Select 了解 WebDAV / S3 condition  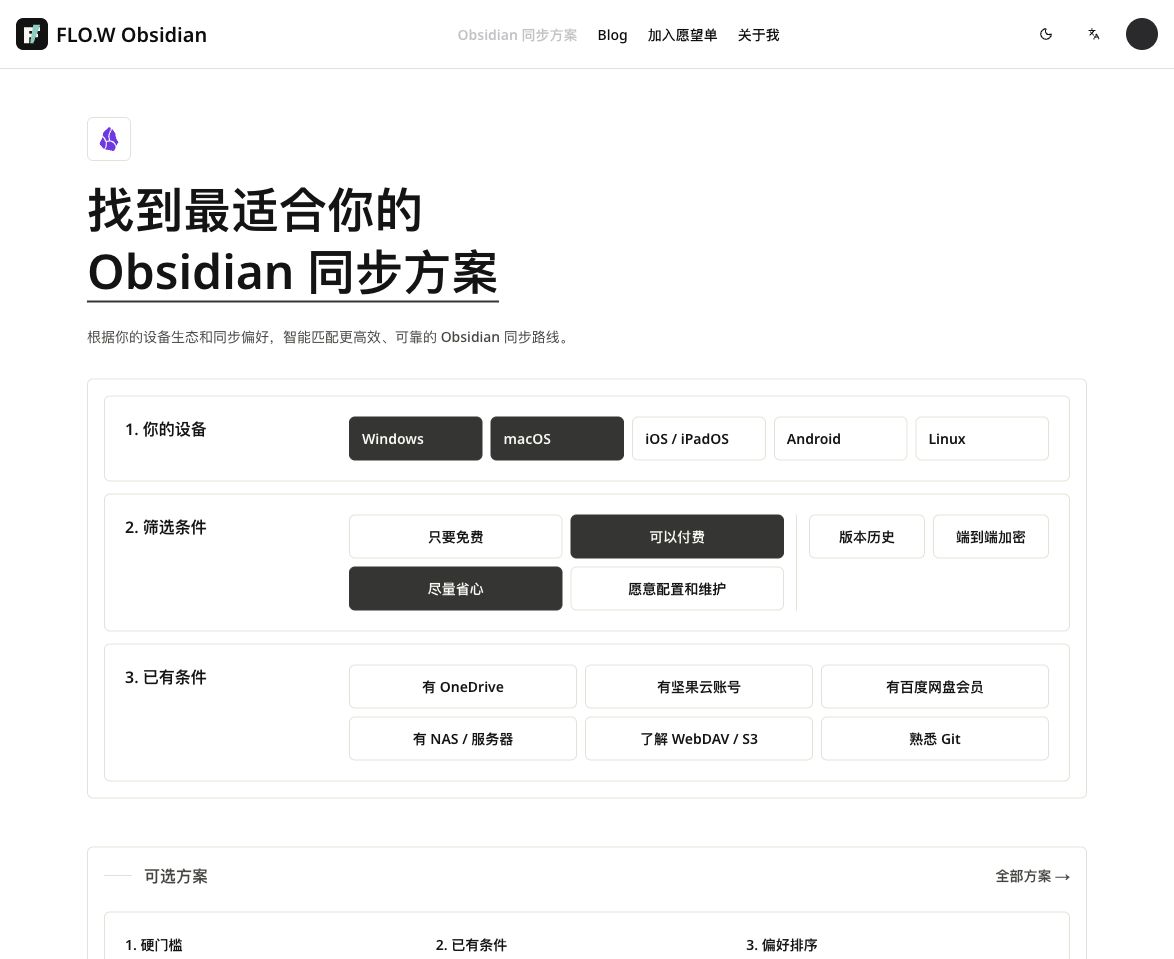(699, 739)
